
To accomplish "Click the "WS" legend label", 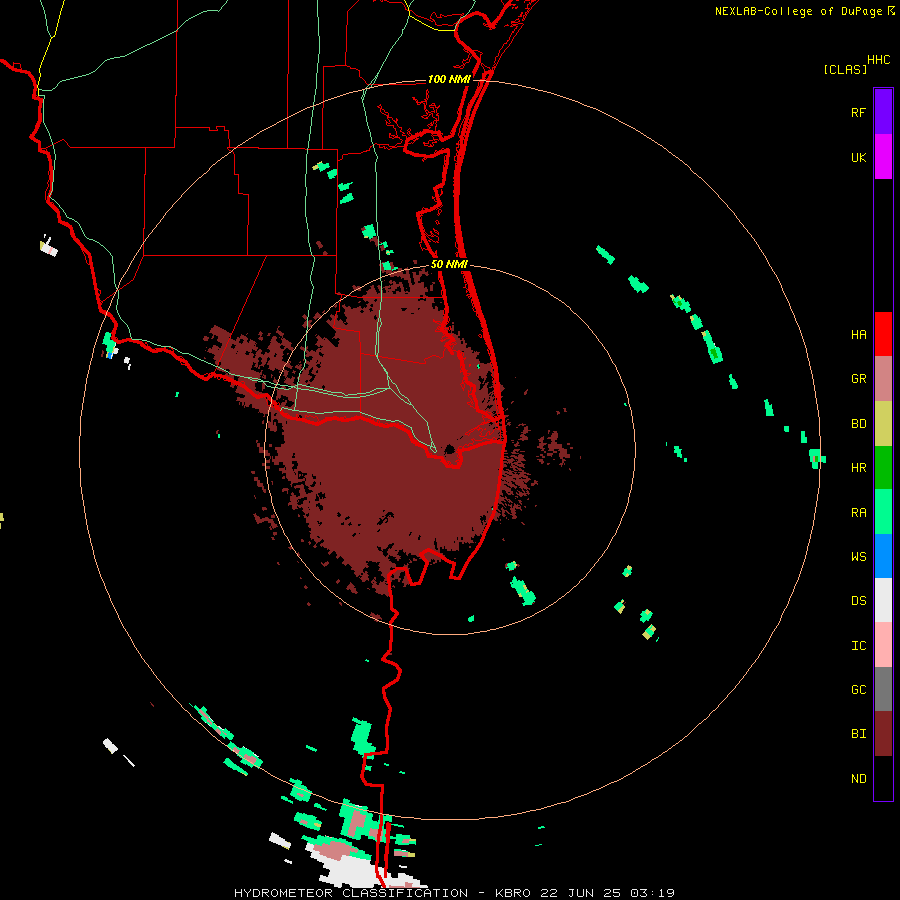I will [858, 557].
